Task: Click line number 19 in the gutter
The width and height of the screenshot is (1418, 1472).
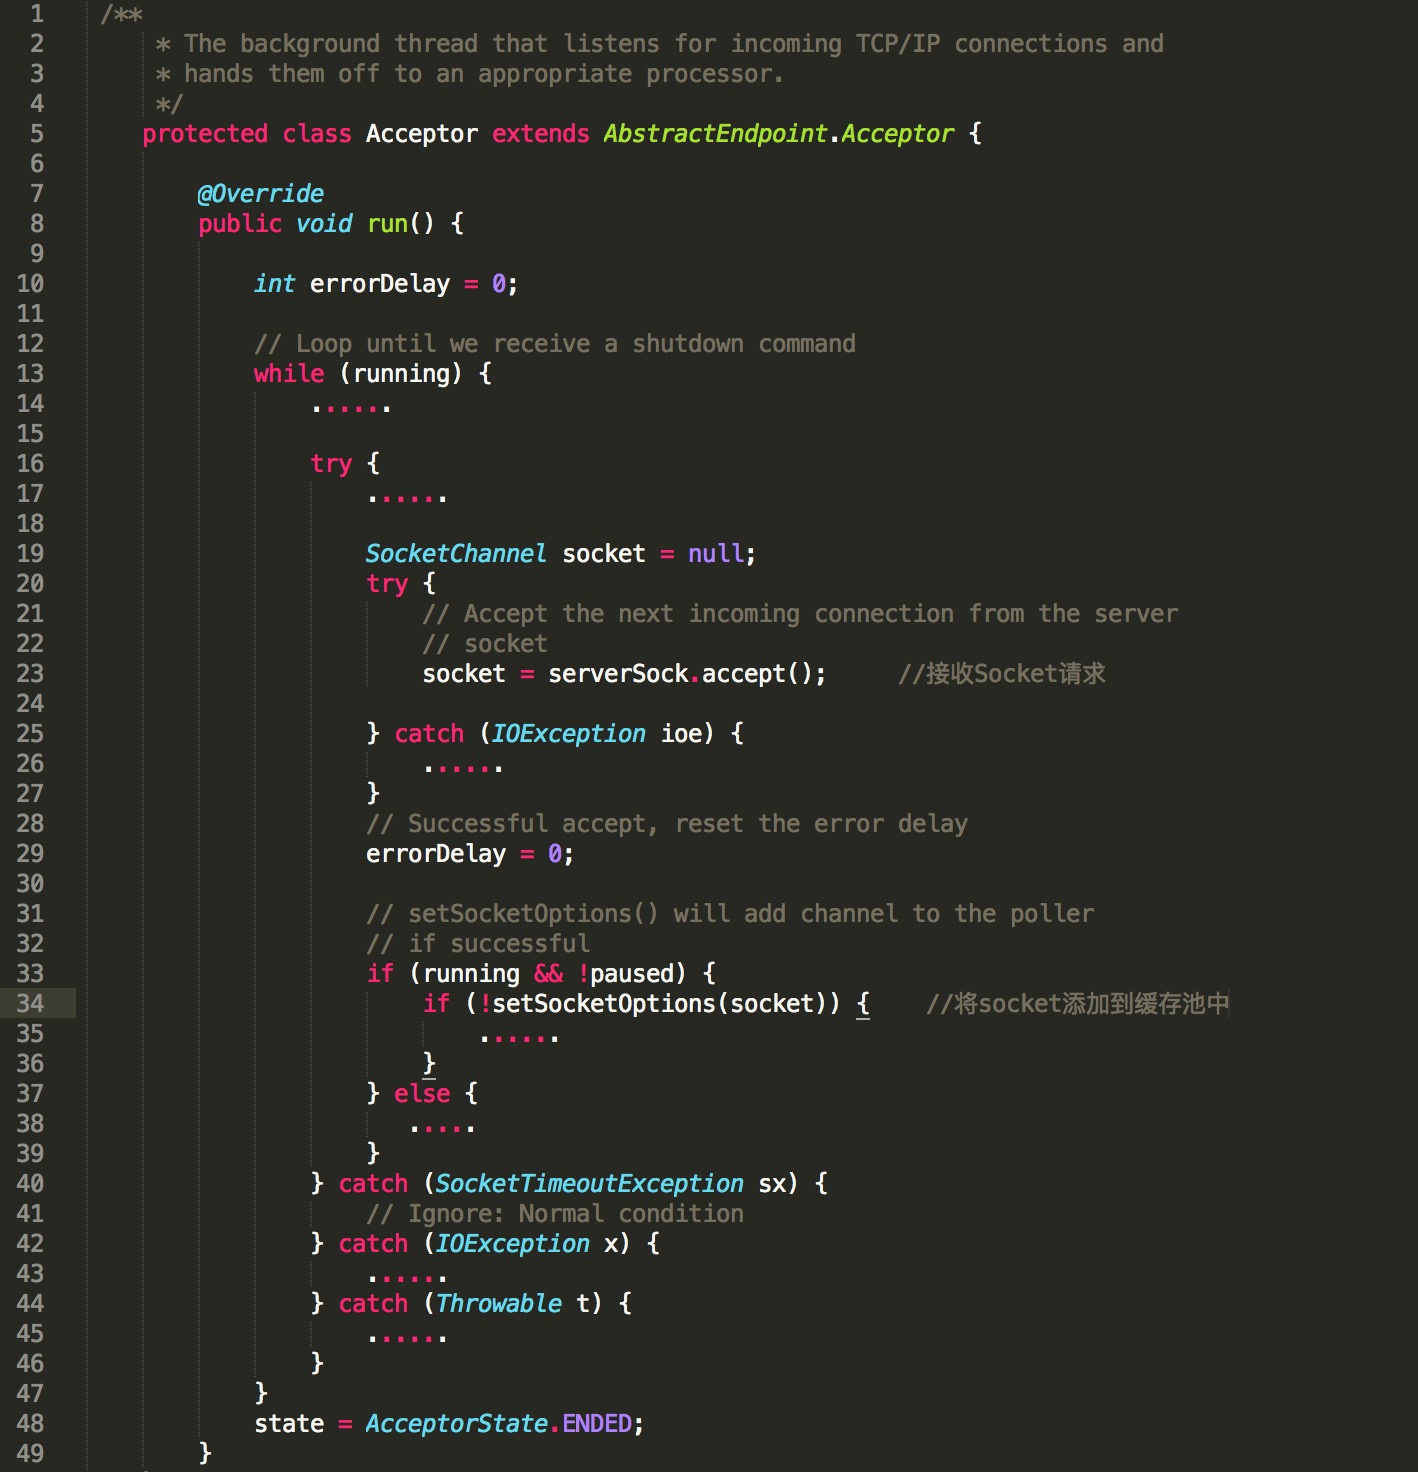Action: [30, 553]
